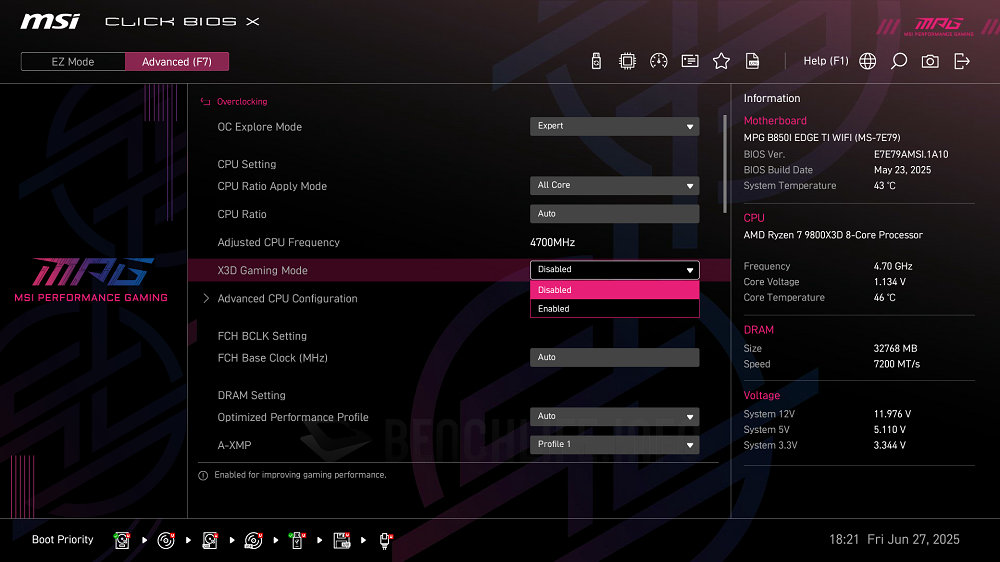Click DRAM Size 32768 MB value
The width and height of the screenshot is (1000, 562).
(x=895, y=348)
